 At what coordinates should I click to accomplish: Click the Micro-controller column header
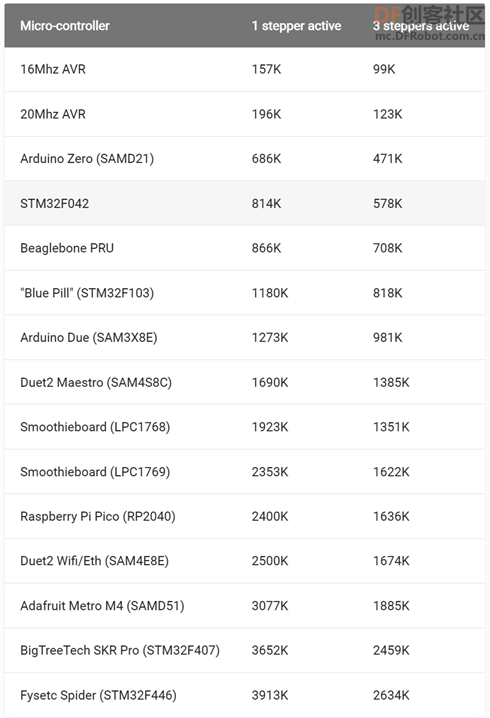coord(65,26)
